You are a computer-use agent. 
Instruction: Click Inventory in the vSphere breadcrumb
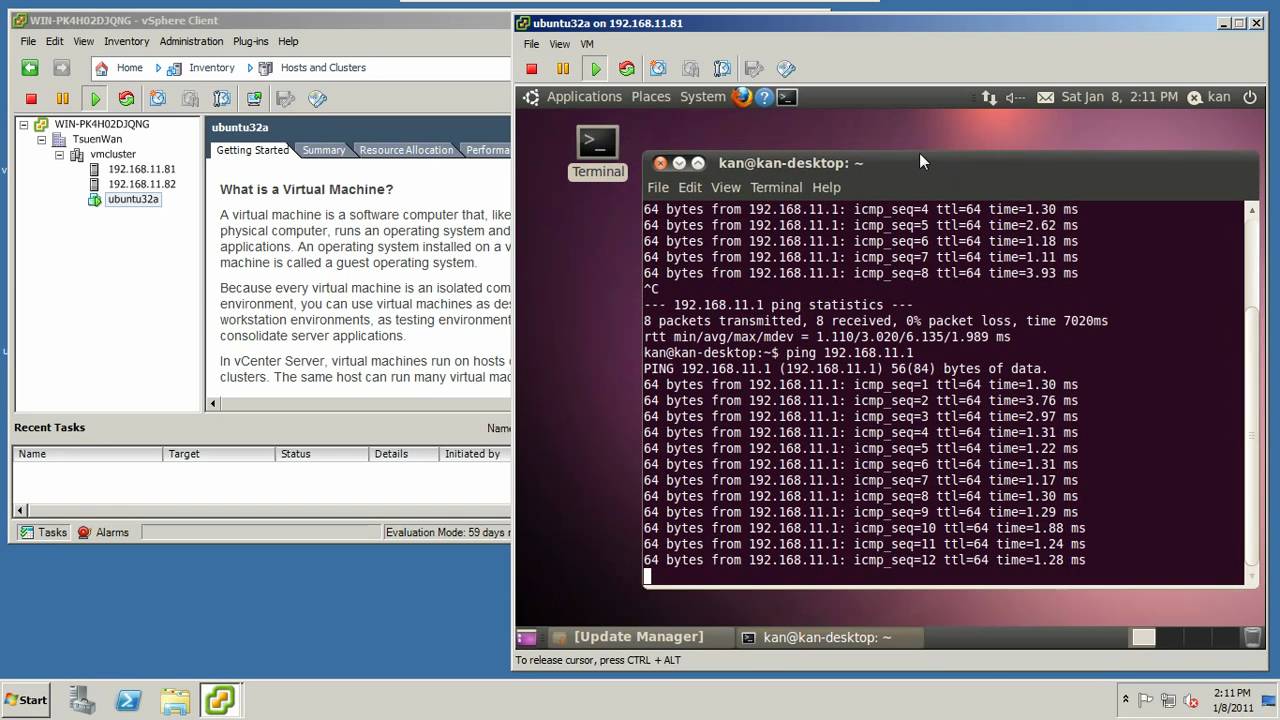(x=211, y=68)
